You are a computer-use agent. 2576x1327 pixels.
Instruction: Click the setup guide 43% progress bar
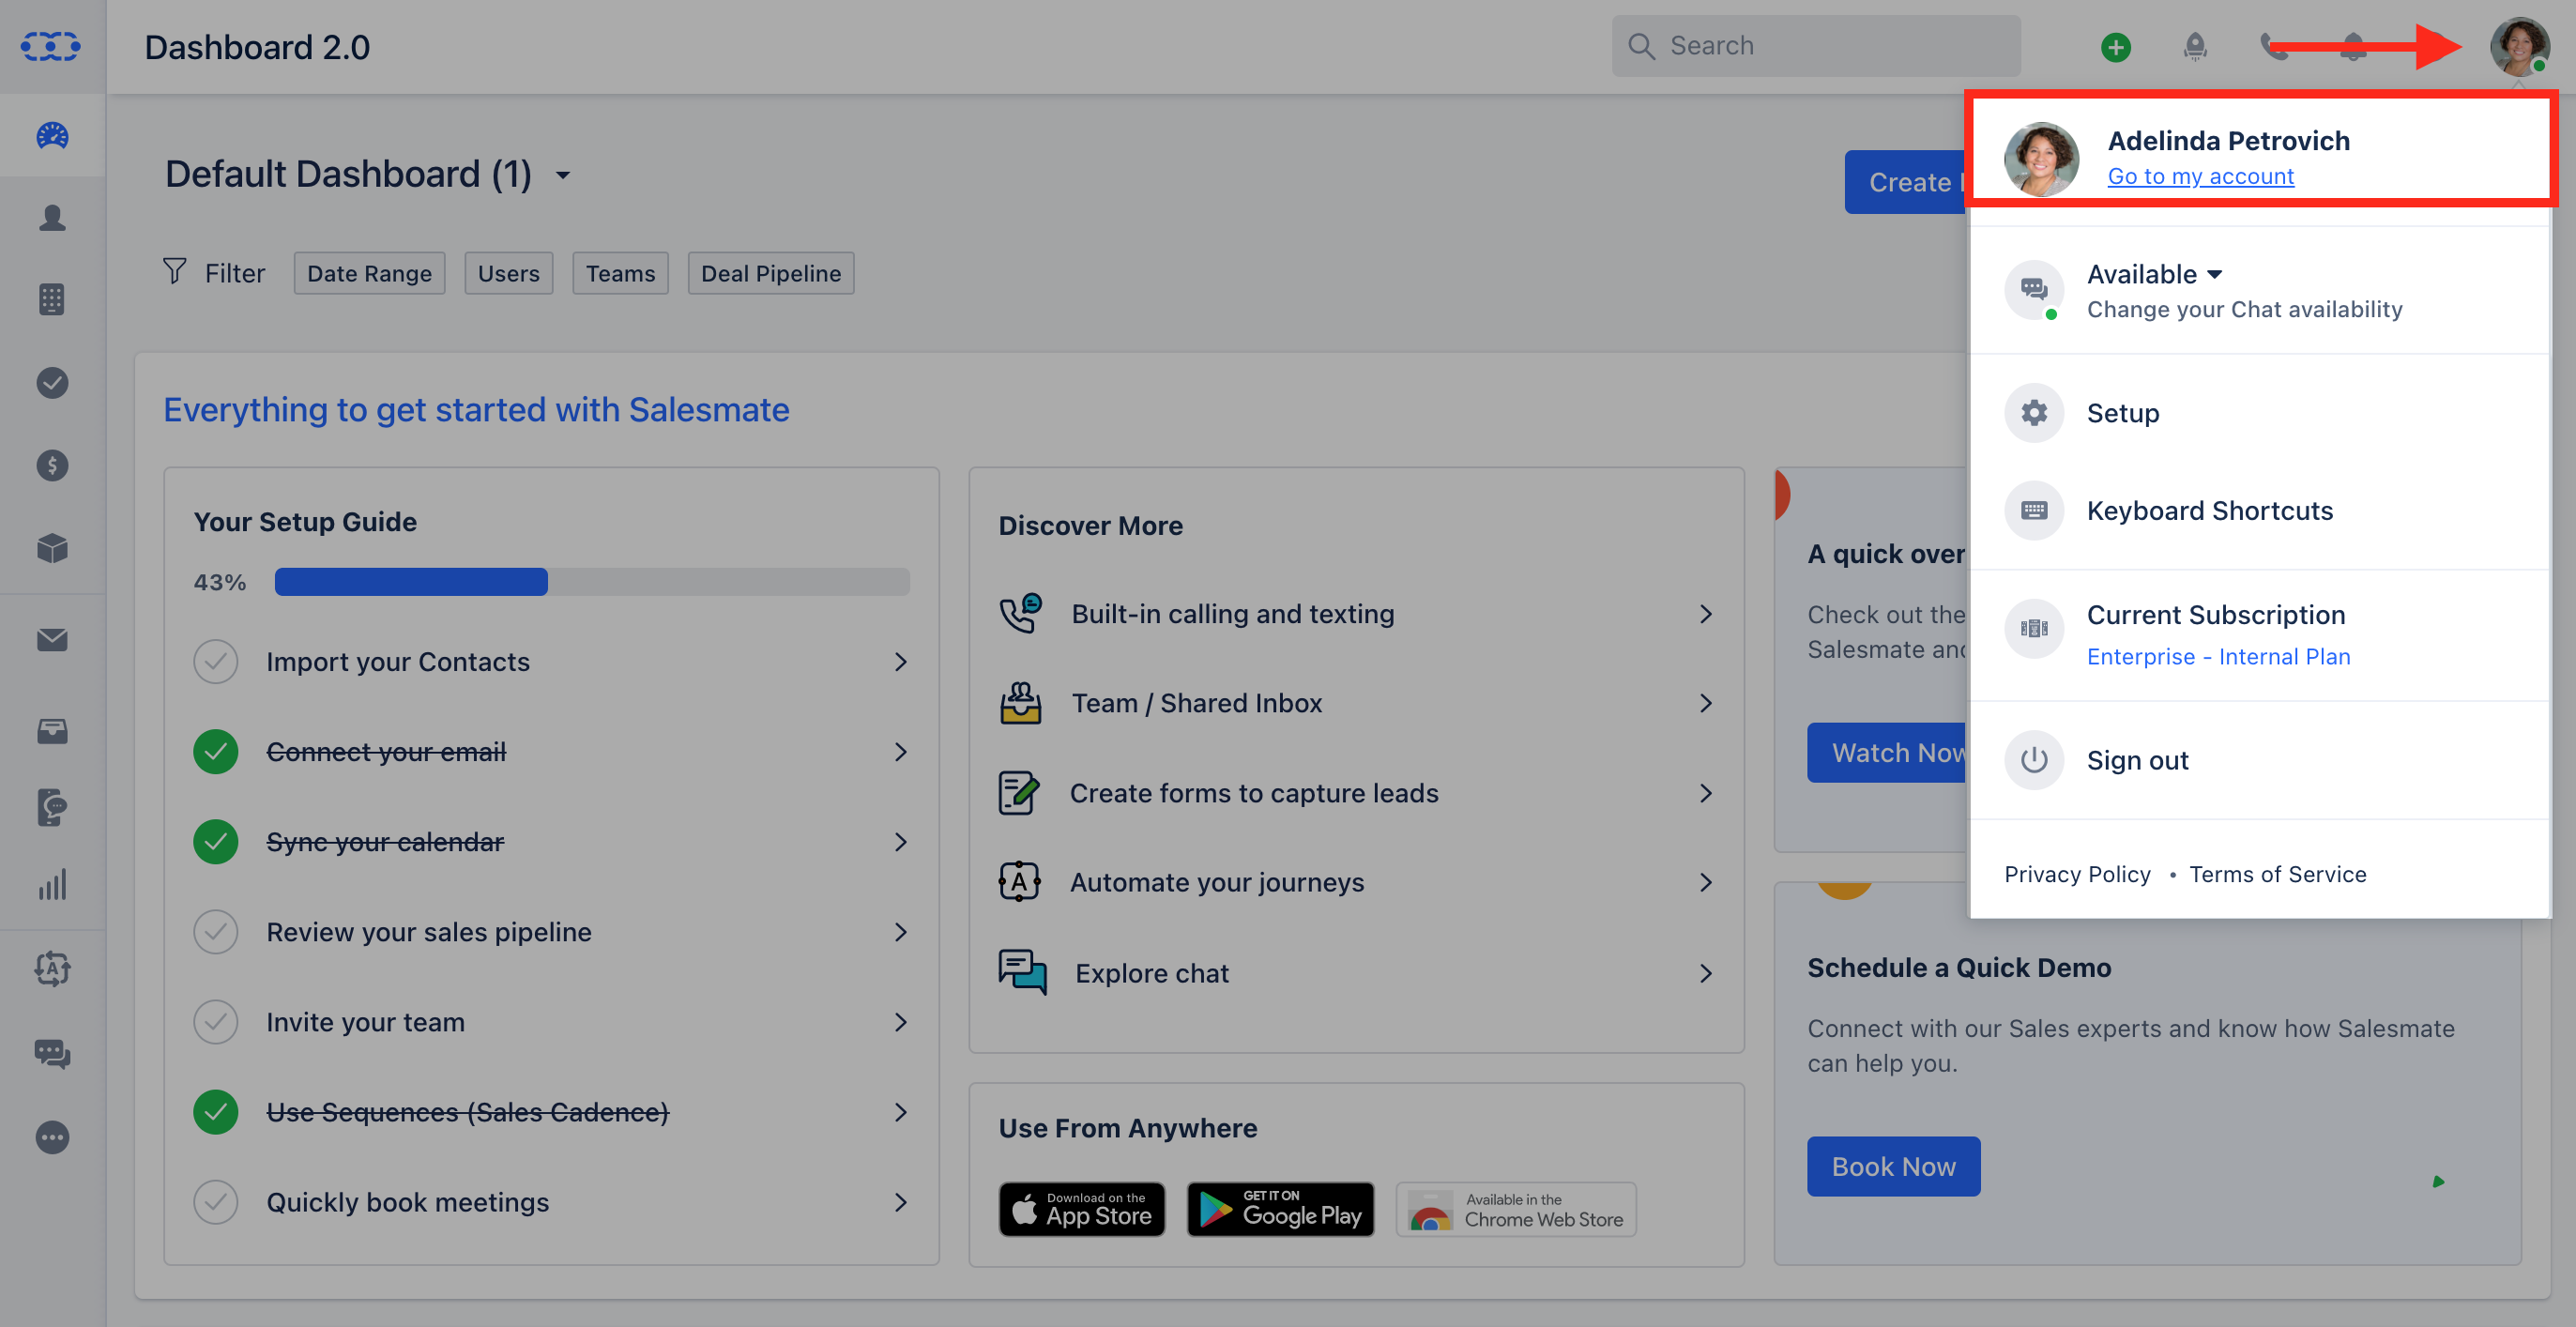tap(592, 581)
